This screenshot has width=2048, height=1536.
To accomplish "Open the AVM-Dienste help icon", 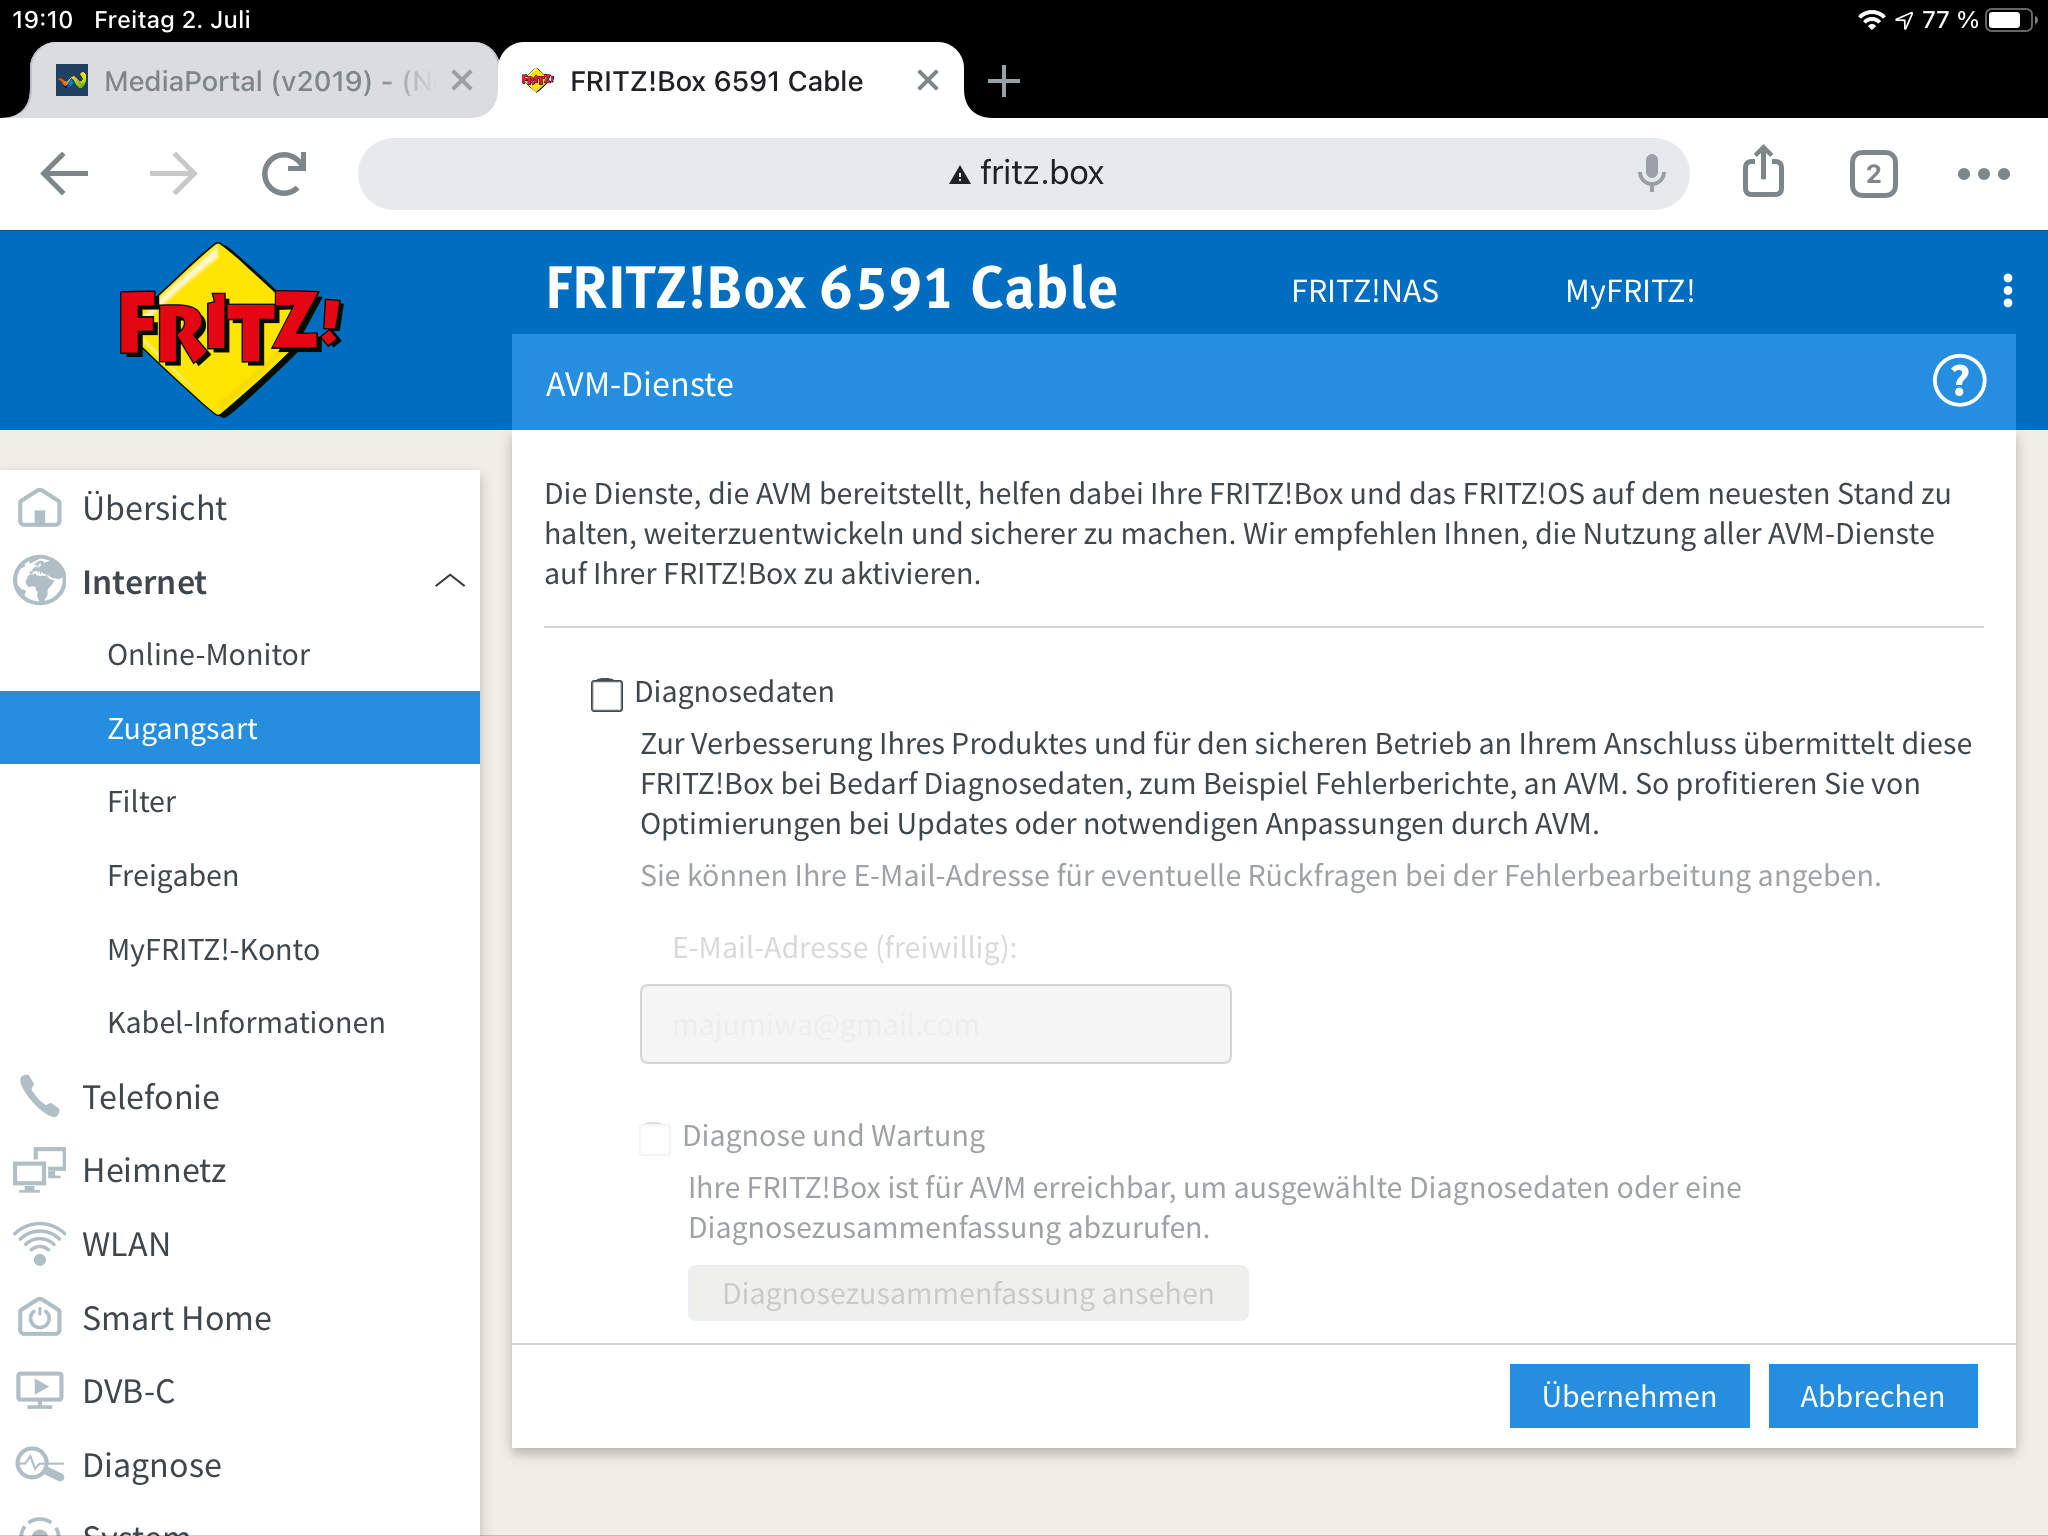I will [1959, 381].
